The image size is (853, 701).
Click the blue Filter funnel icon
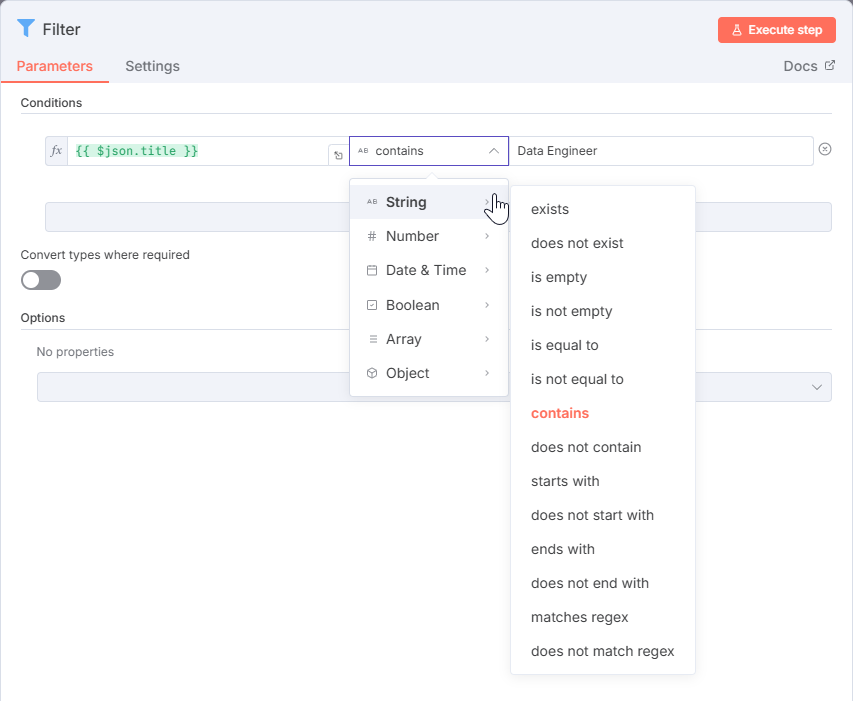pyautogui.click(x=26, y=29)
